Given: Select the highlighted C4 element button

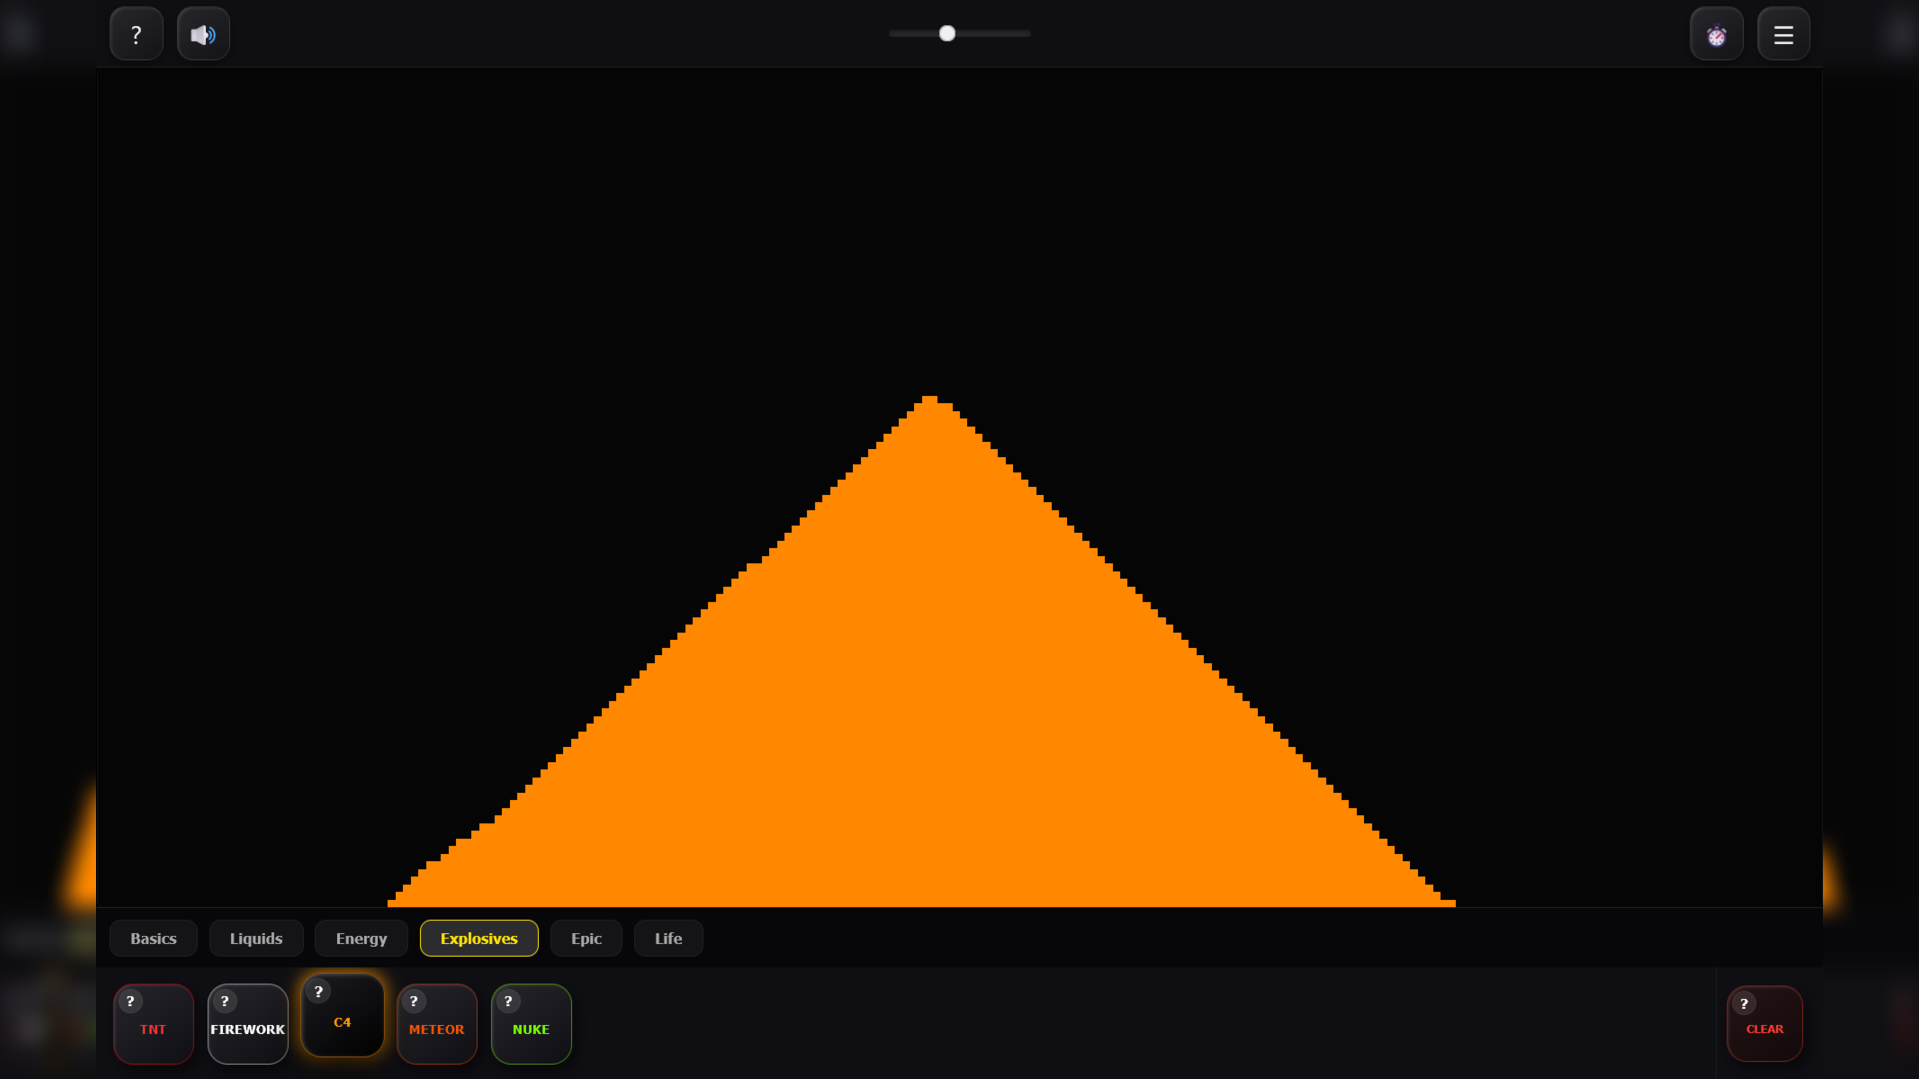Looking at the screenshot, I should pos(342,1022).
